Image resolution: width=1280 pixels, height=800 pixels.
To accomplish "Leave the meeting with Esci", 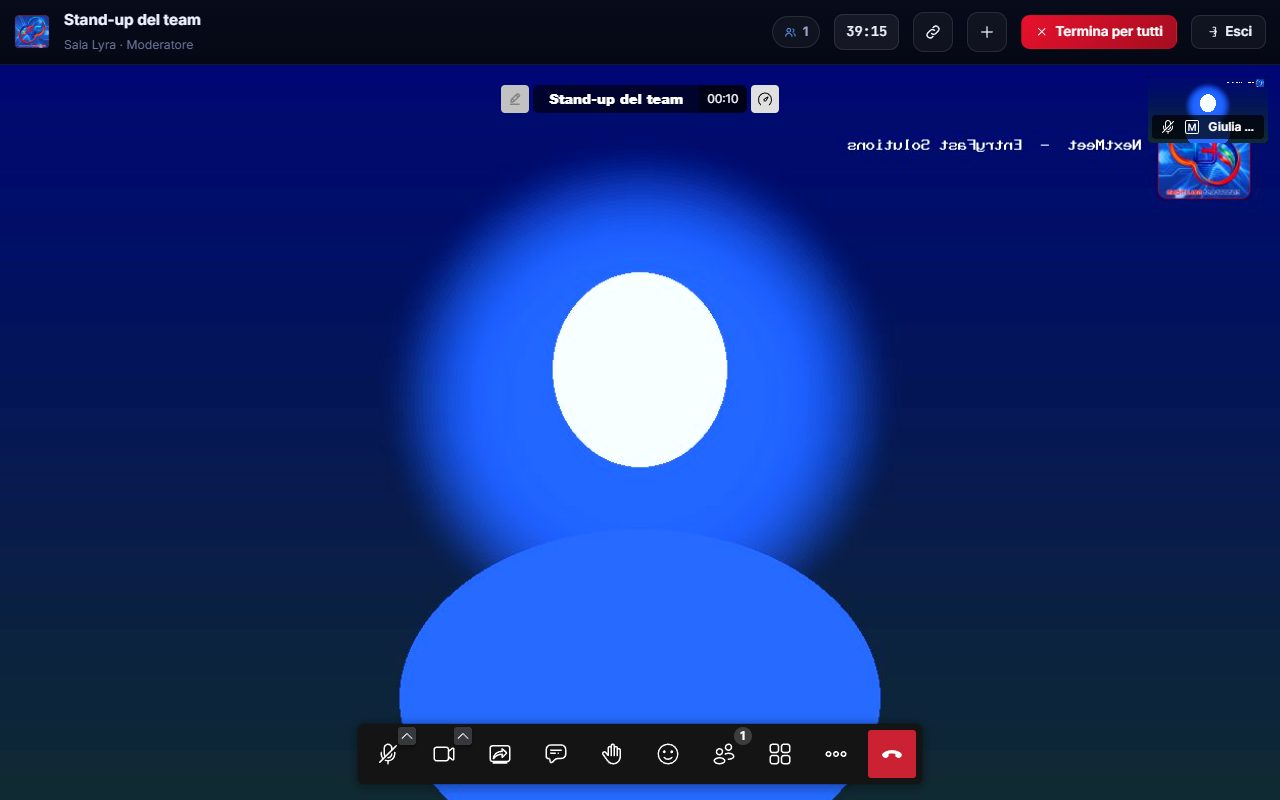I will click(1228, 32).
